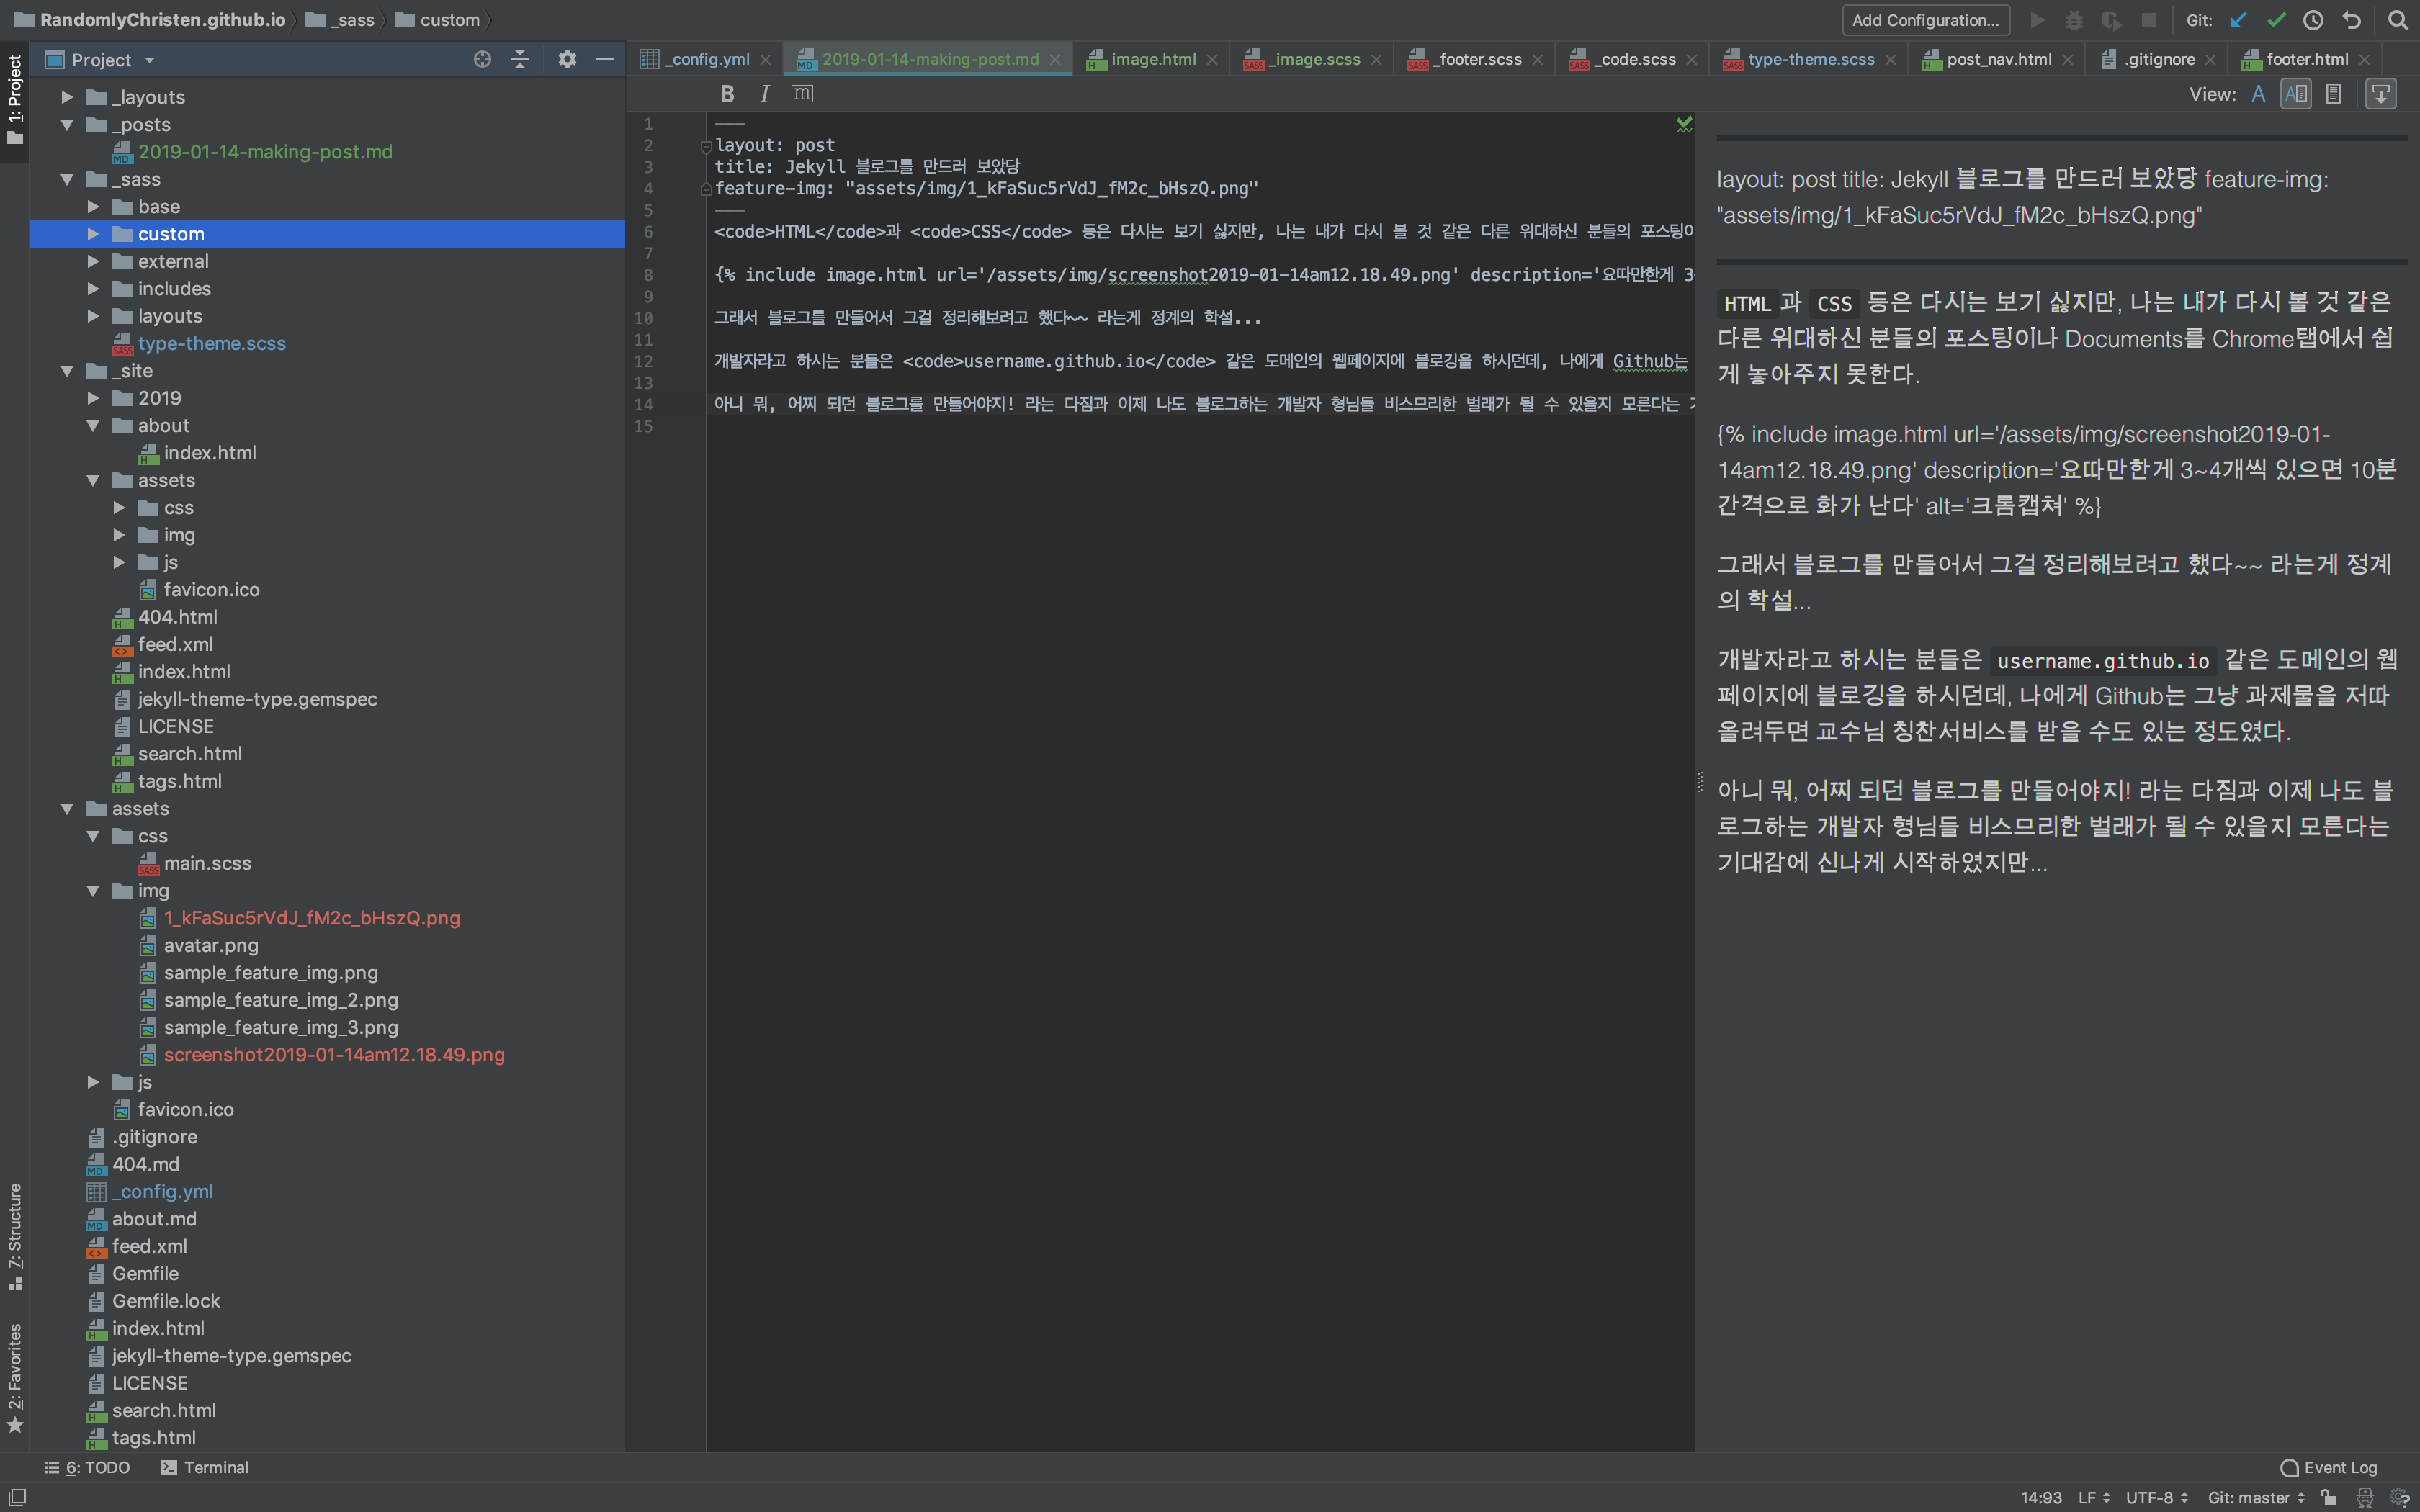The image size is (2420, 1512).
Task: Toggle tool window bars corner icon
Action: pos(17,1497)
